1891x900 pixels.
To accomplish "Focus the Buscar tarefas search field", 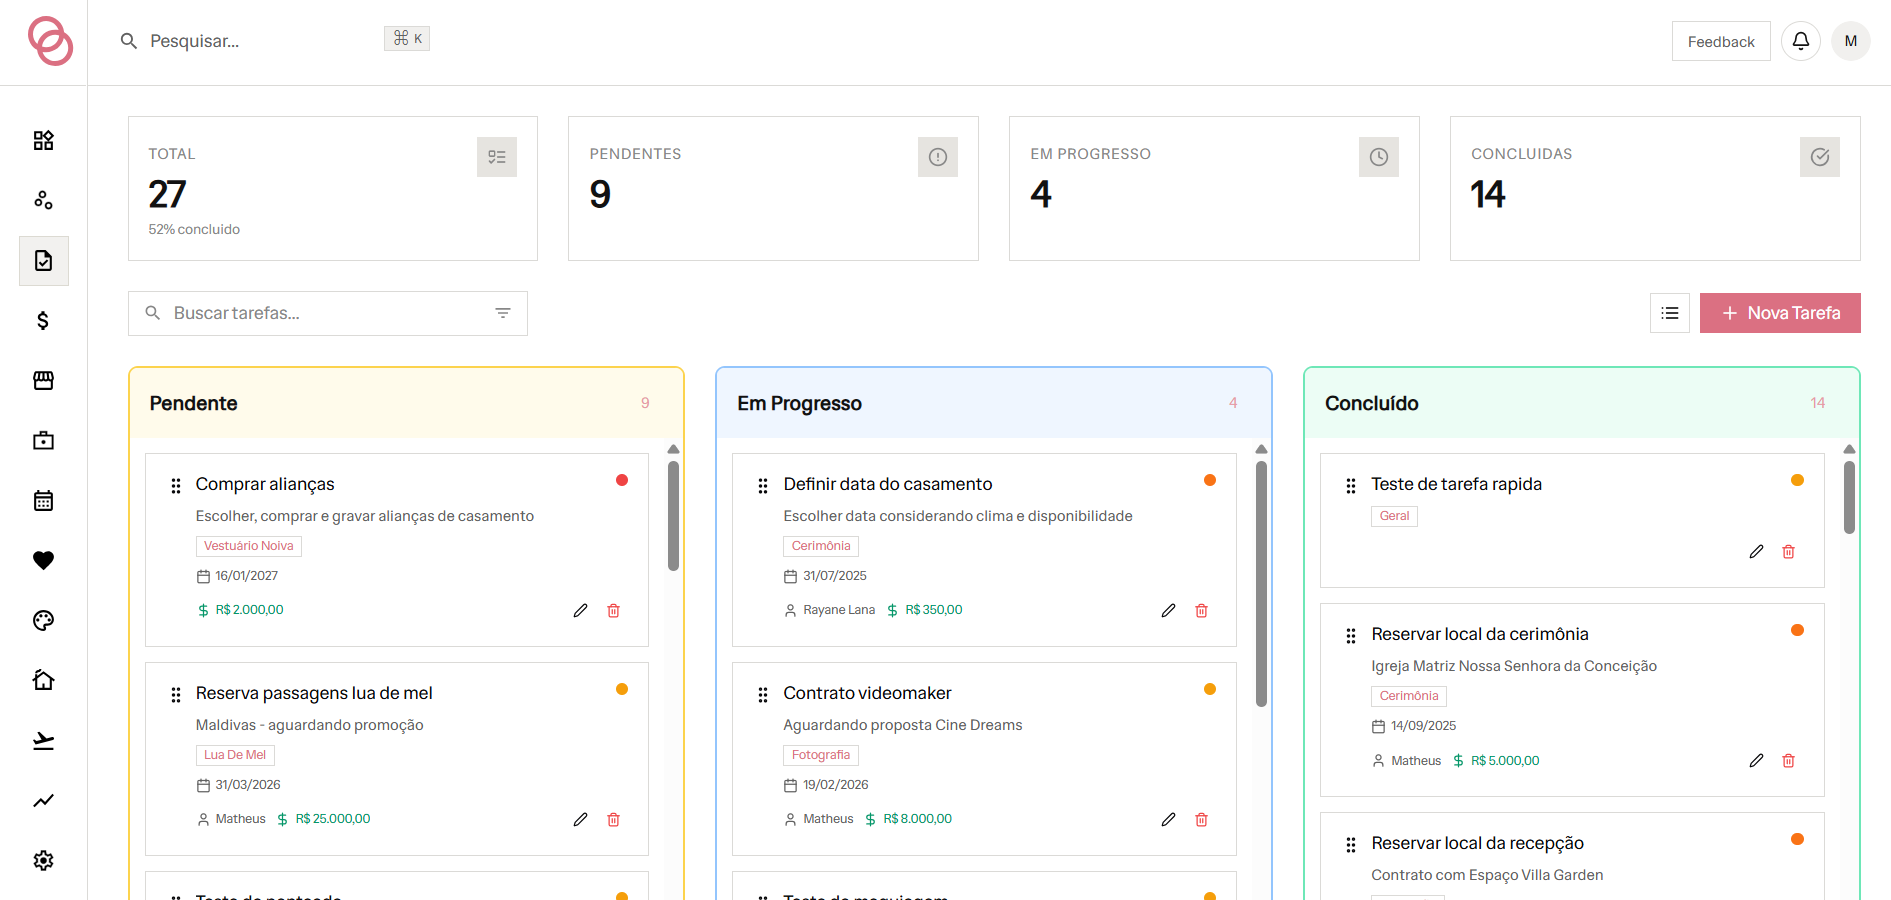I will 328,313.
